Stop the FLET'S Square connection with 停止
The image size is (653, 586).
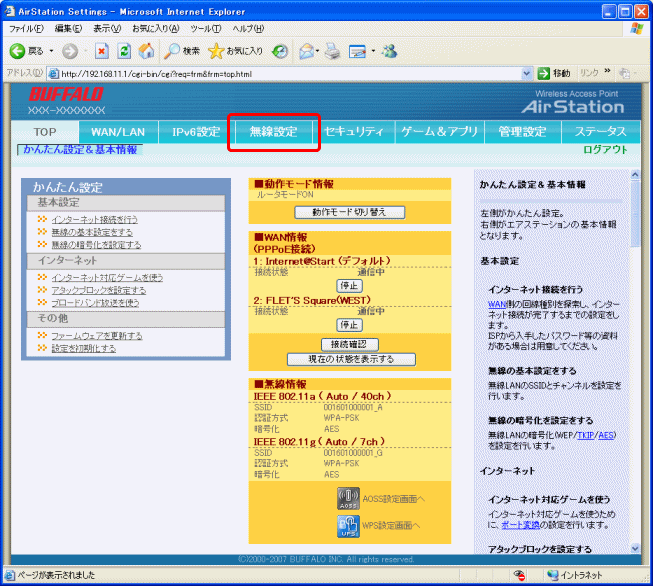(x=349, y=325)
